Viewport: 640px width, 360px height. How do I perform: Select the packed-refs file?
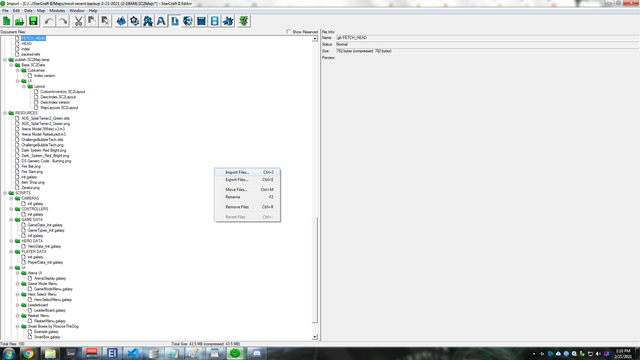pos(31,54)
